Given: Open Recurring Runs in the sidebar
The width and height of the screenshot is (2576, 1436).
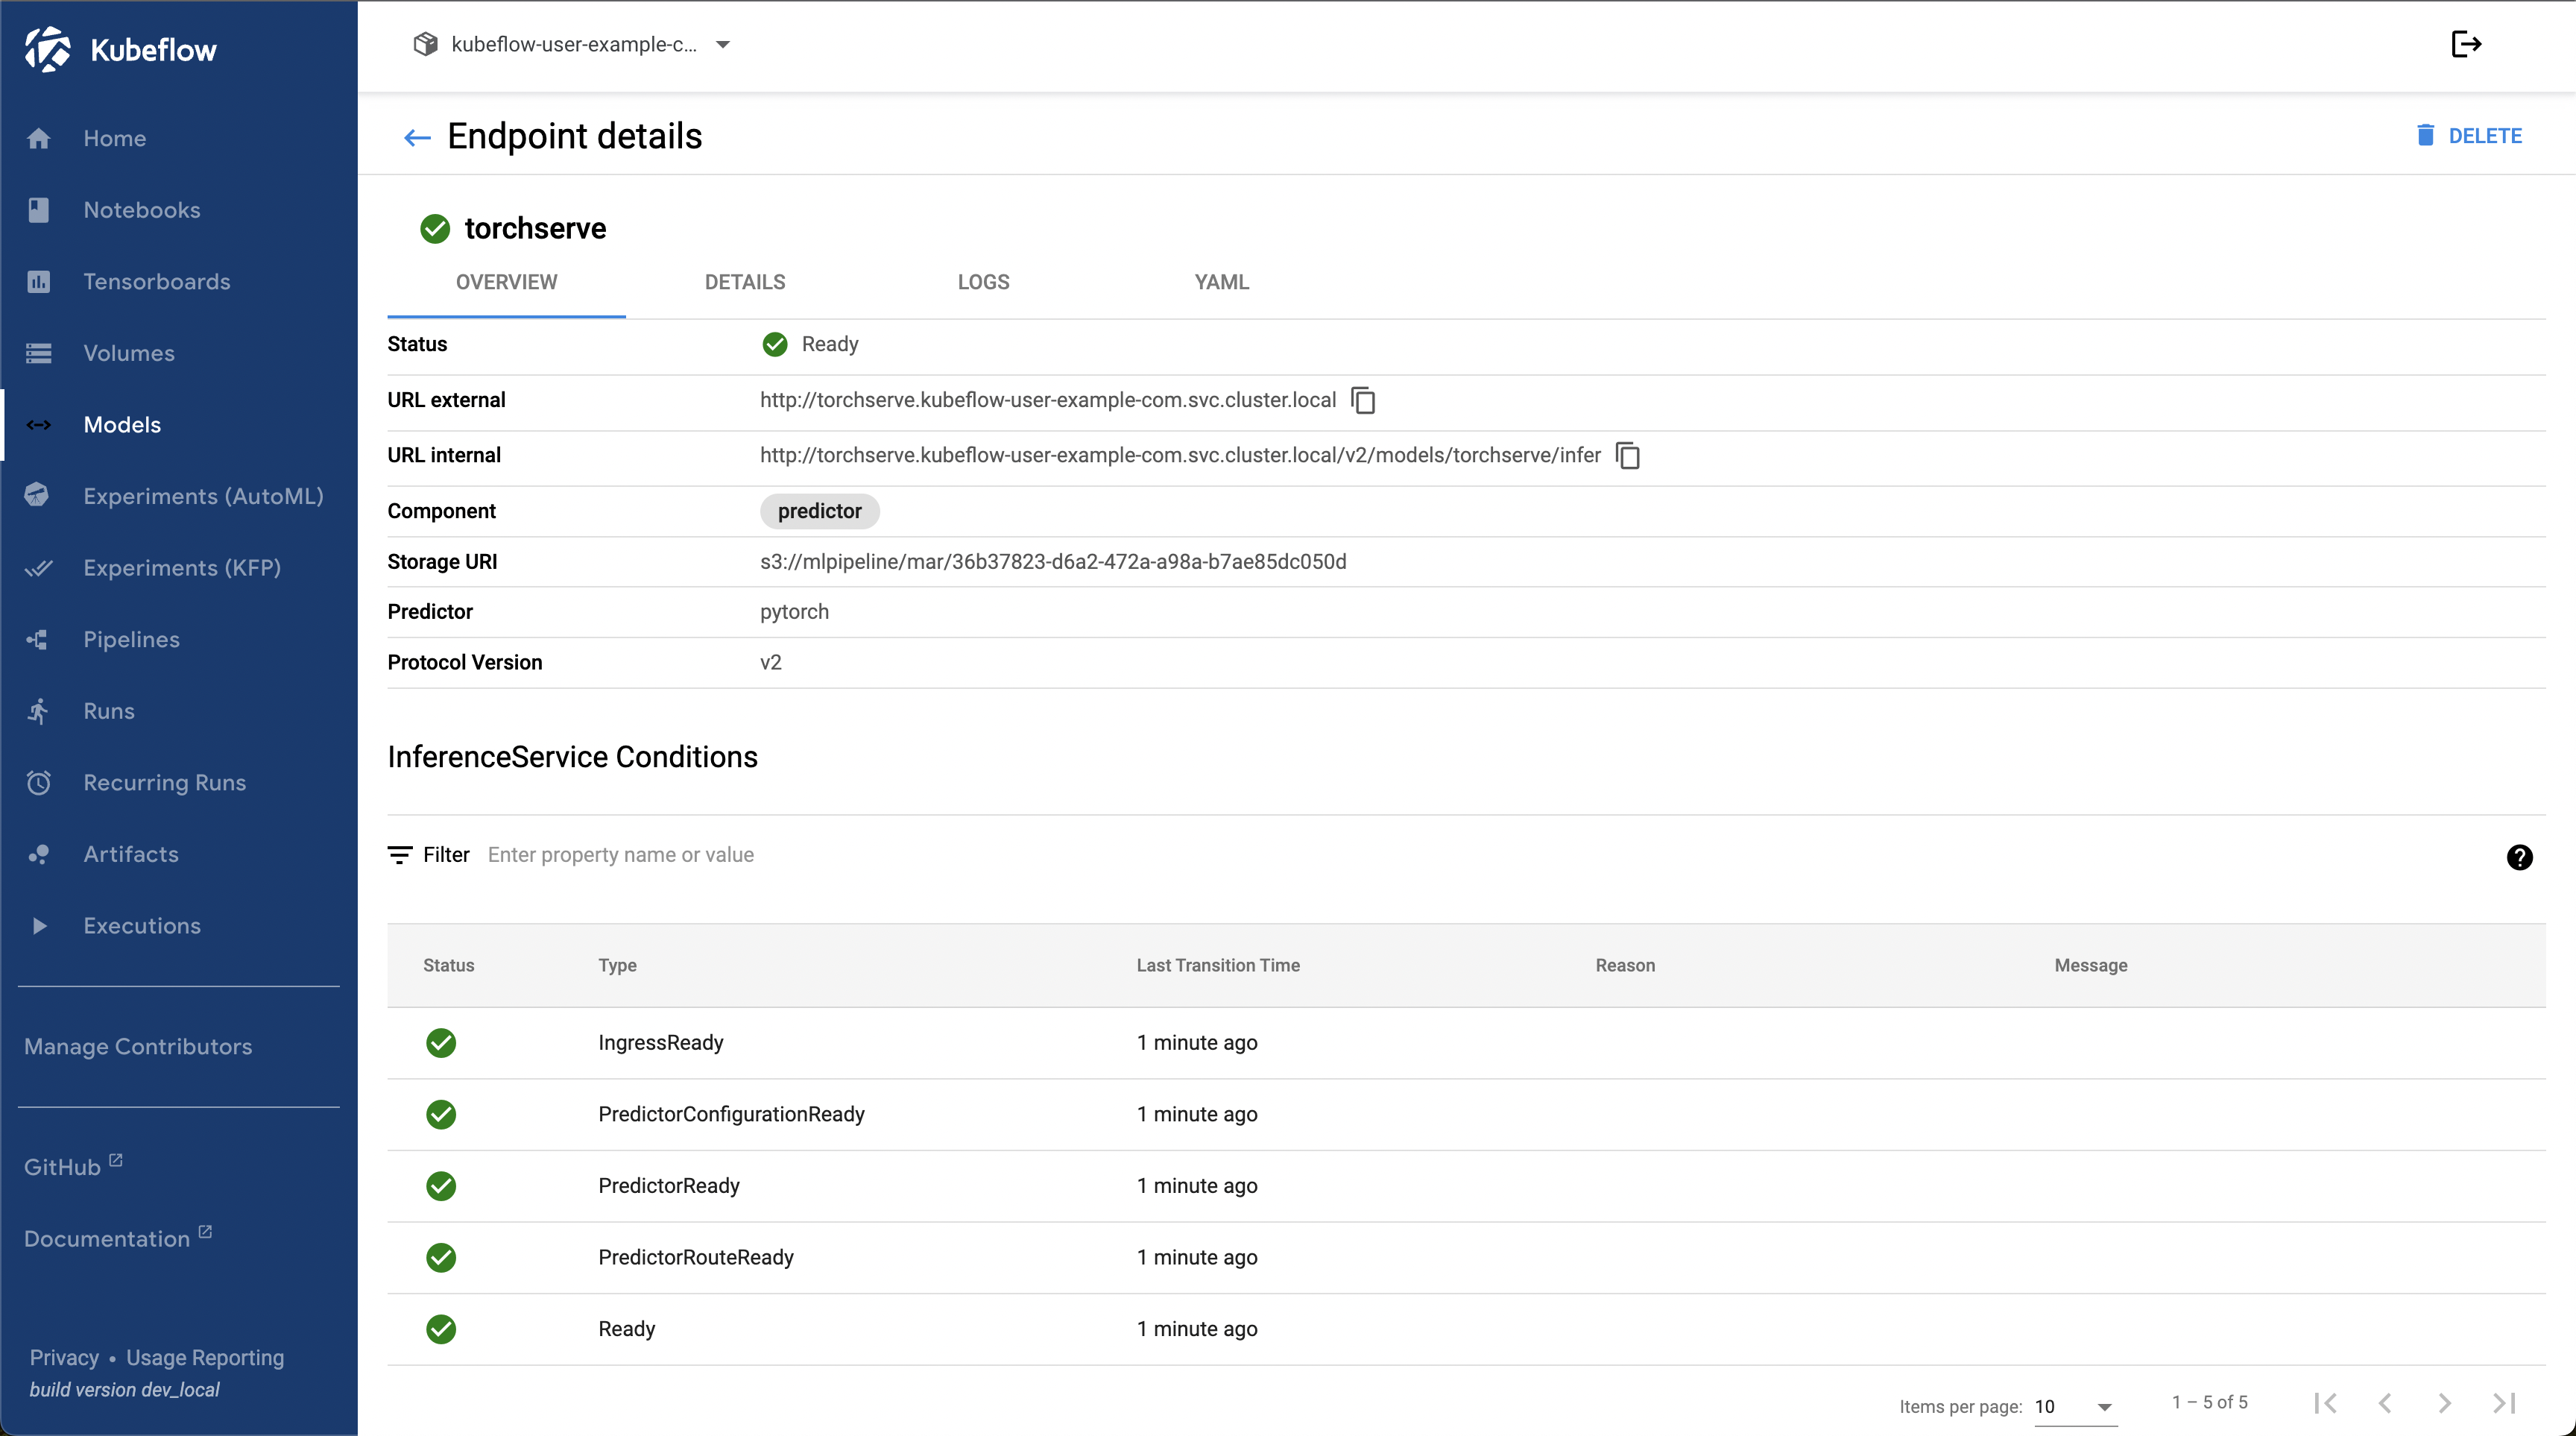Looking at the screenshot, I should tap(164, 782).
